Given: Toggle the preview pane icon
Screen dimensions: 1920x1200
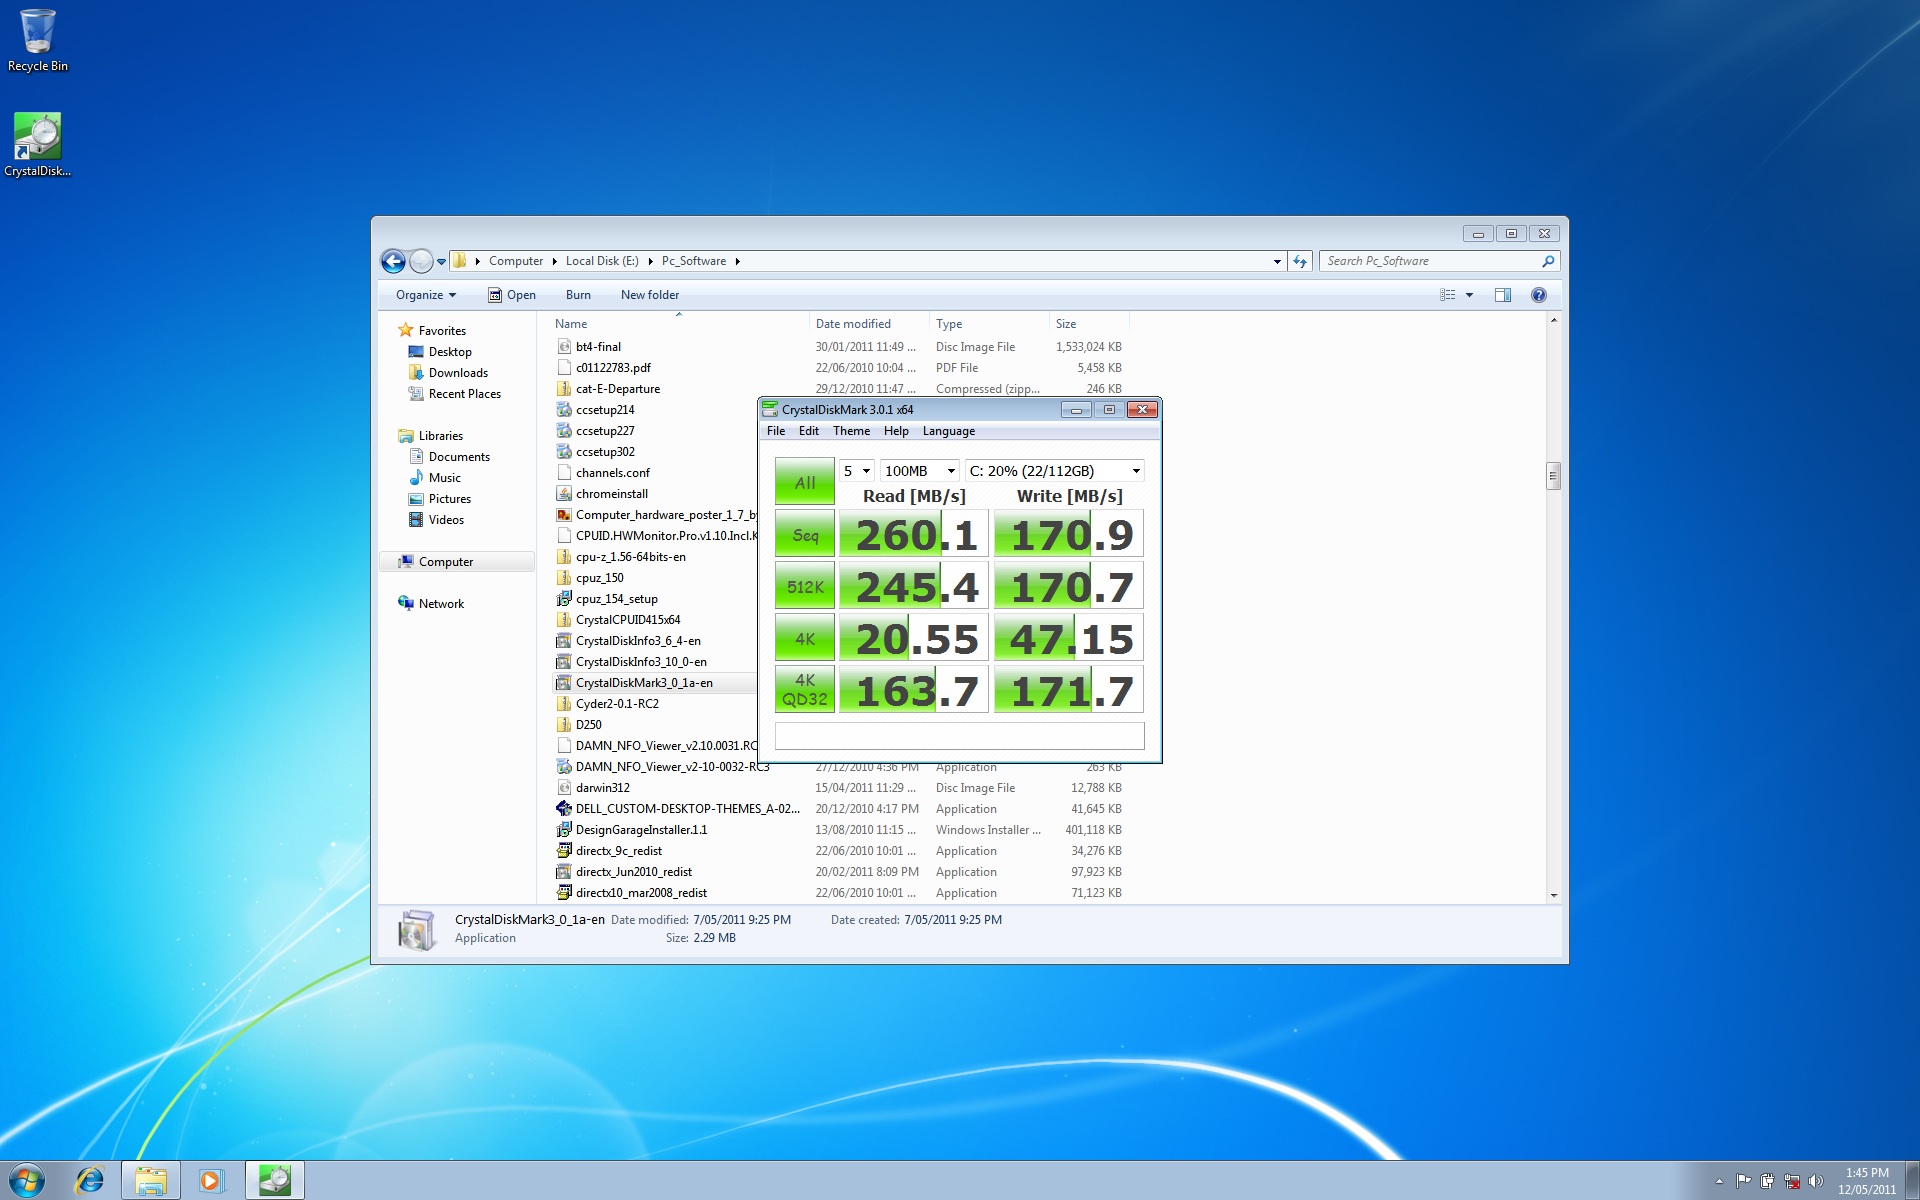Looking at the screenshot, I should point(1503,295).
